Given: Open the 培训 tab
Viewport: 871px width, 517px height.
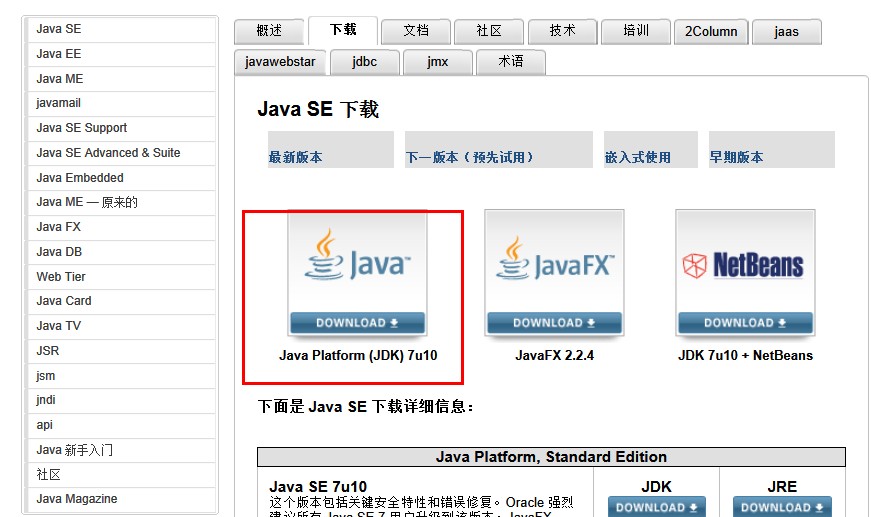Looking at the screenshot, I should [635, 31].
